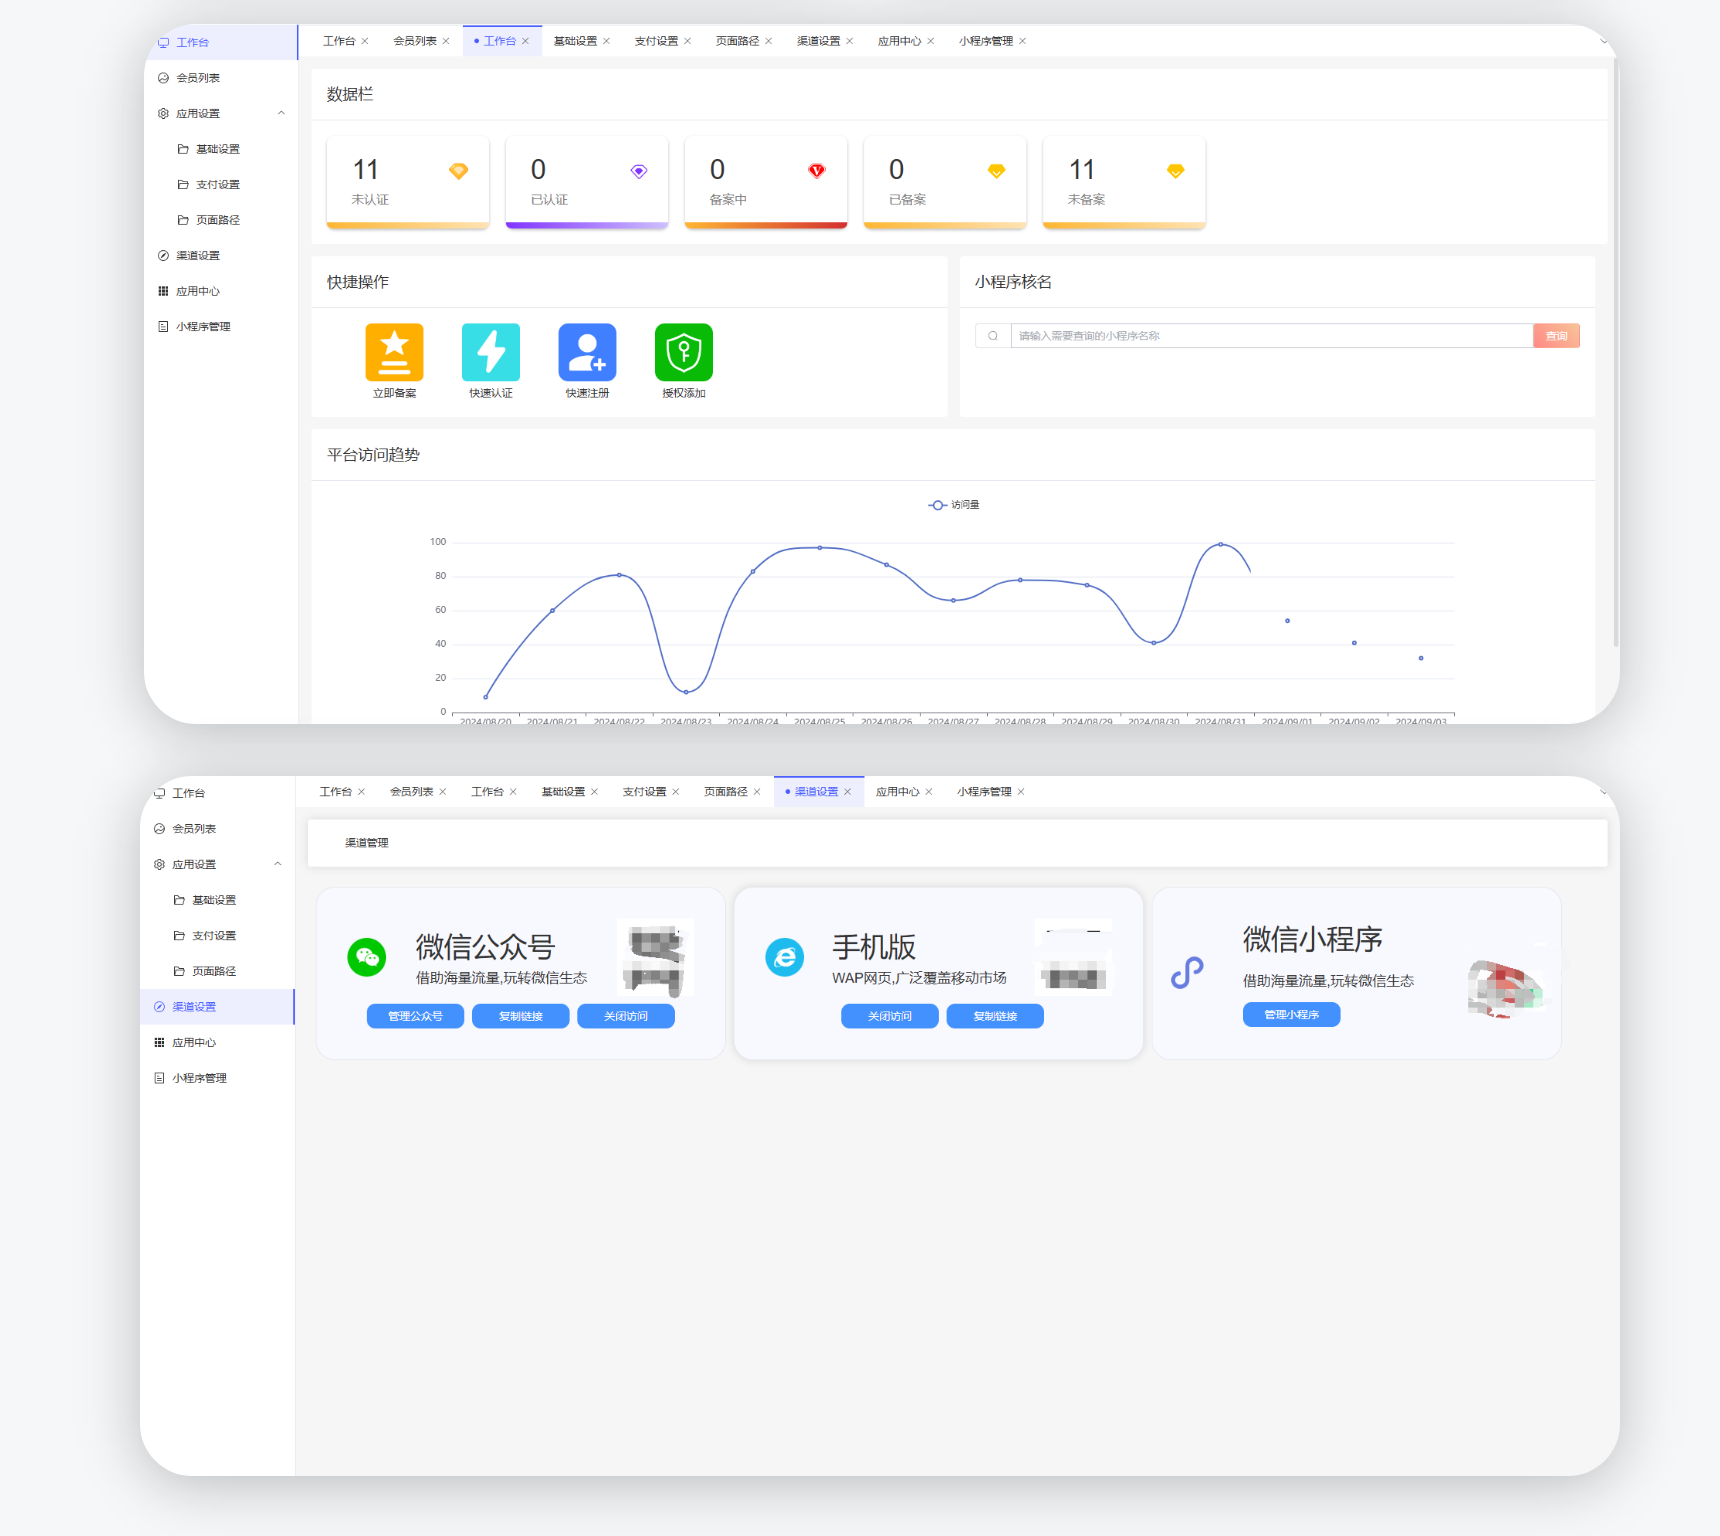Click the 微信小程序 link-shaped icon
Image resolution: width=1720 pixels, height=1536 pixels.
pos(1187,972)
